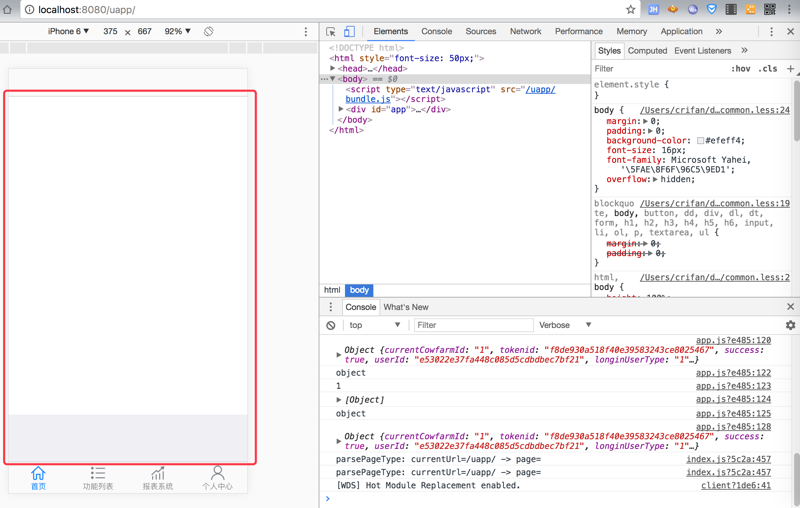Click the shield extension icon
The image size is (800, 508).
click(x=712, y=9)
